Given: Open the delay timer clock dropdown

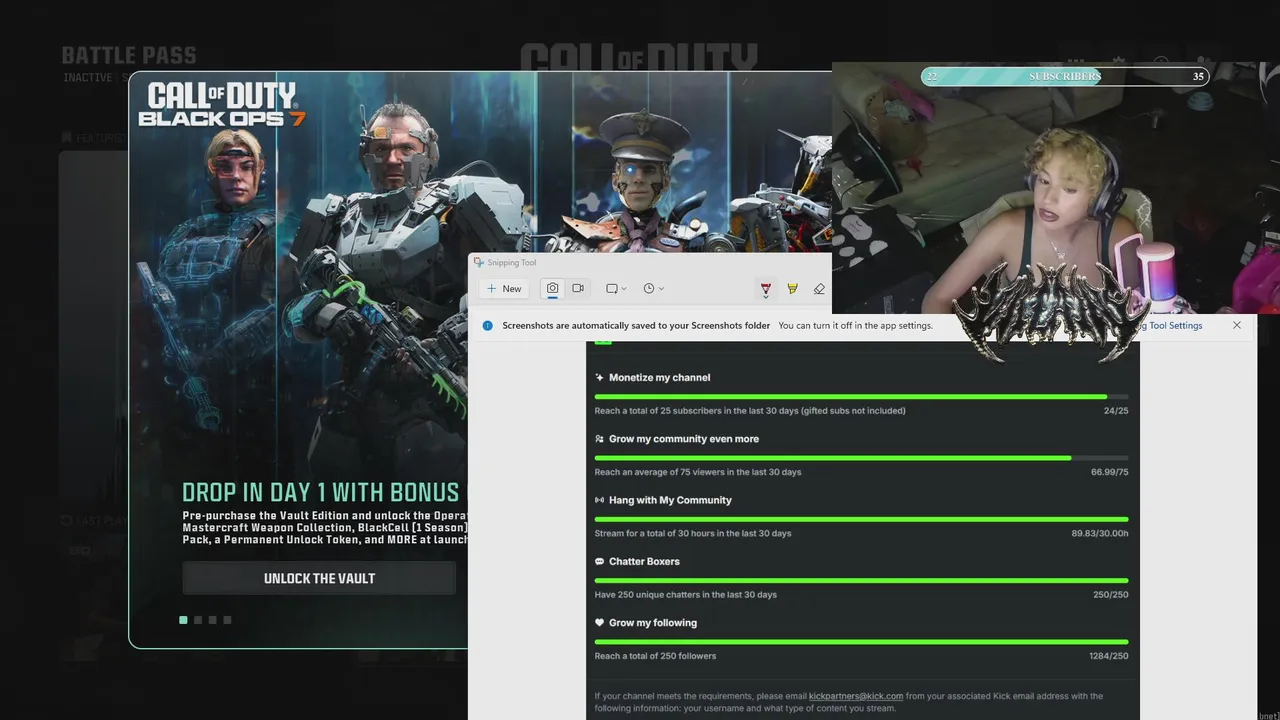Looking at the screenshot, I should [653, 289].
